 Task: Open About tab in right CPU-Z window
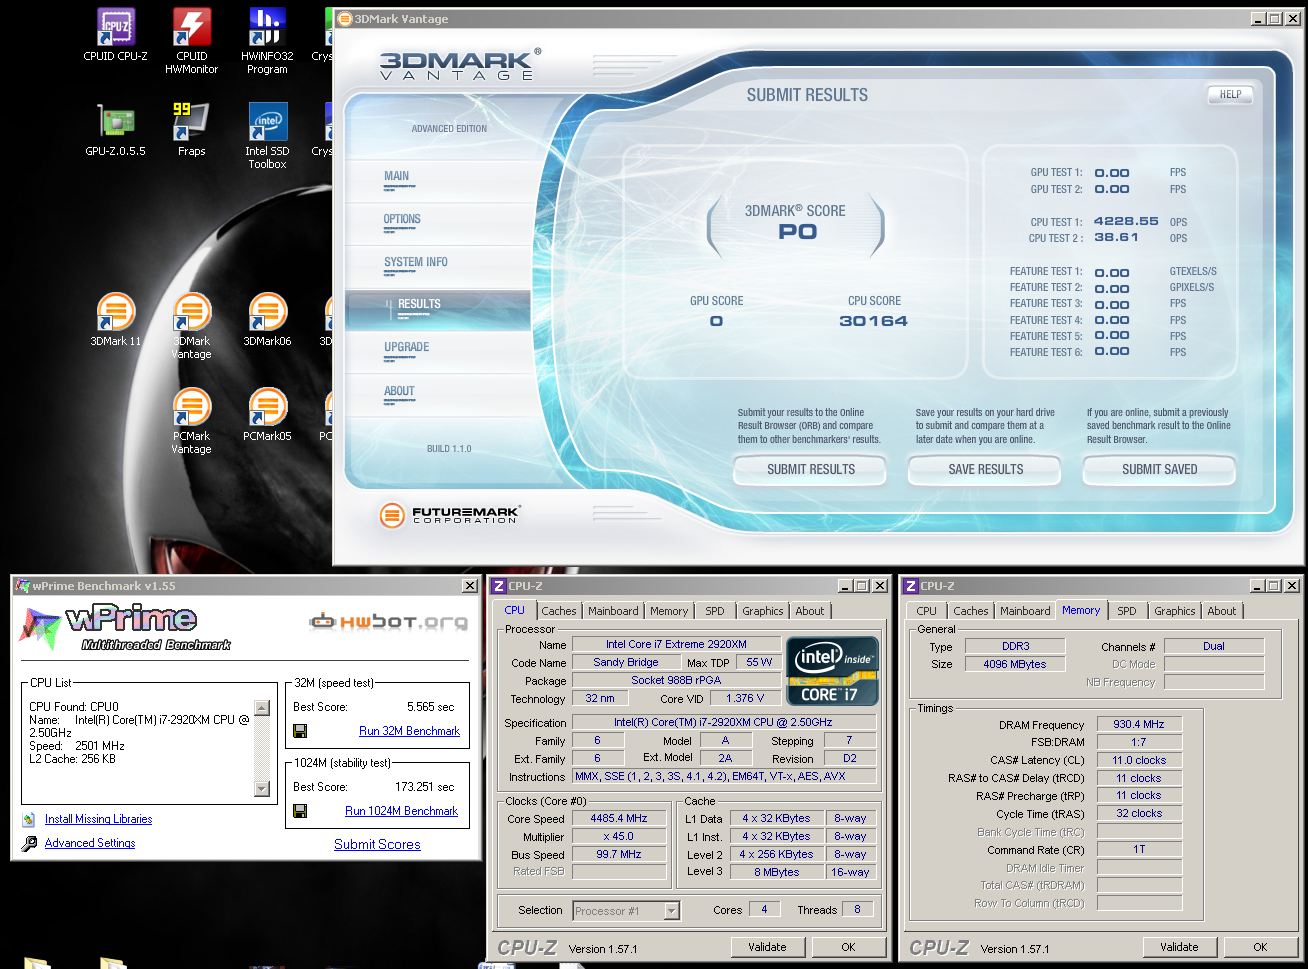click(x=1222, y=611)
